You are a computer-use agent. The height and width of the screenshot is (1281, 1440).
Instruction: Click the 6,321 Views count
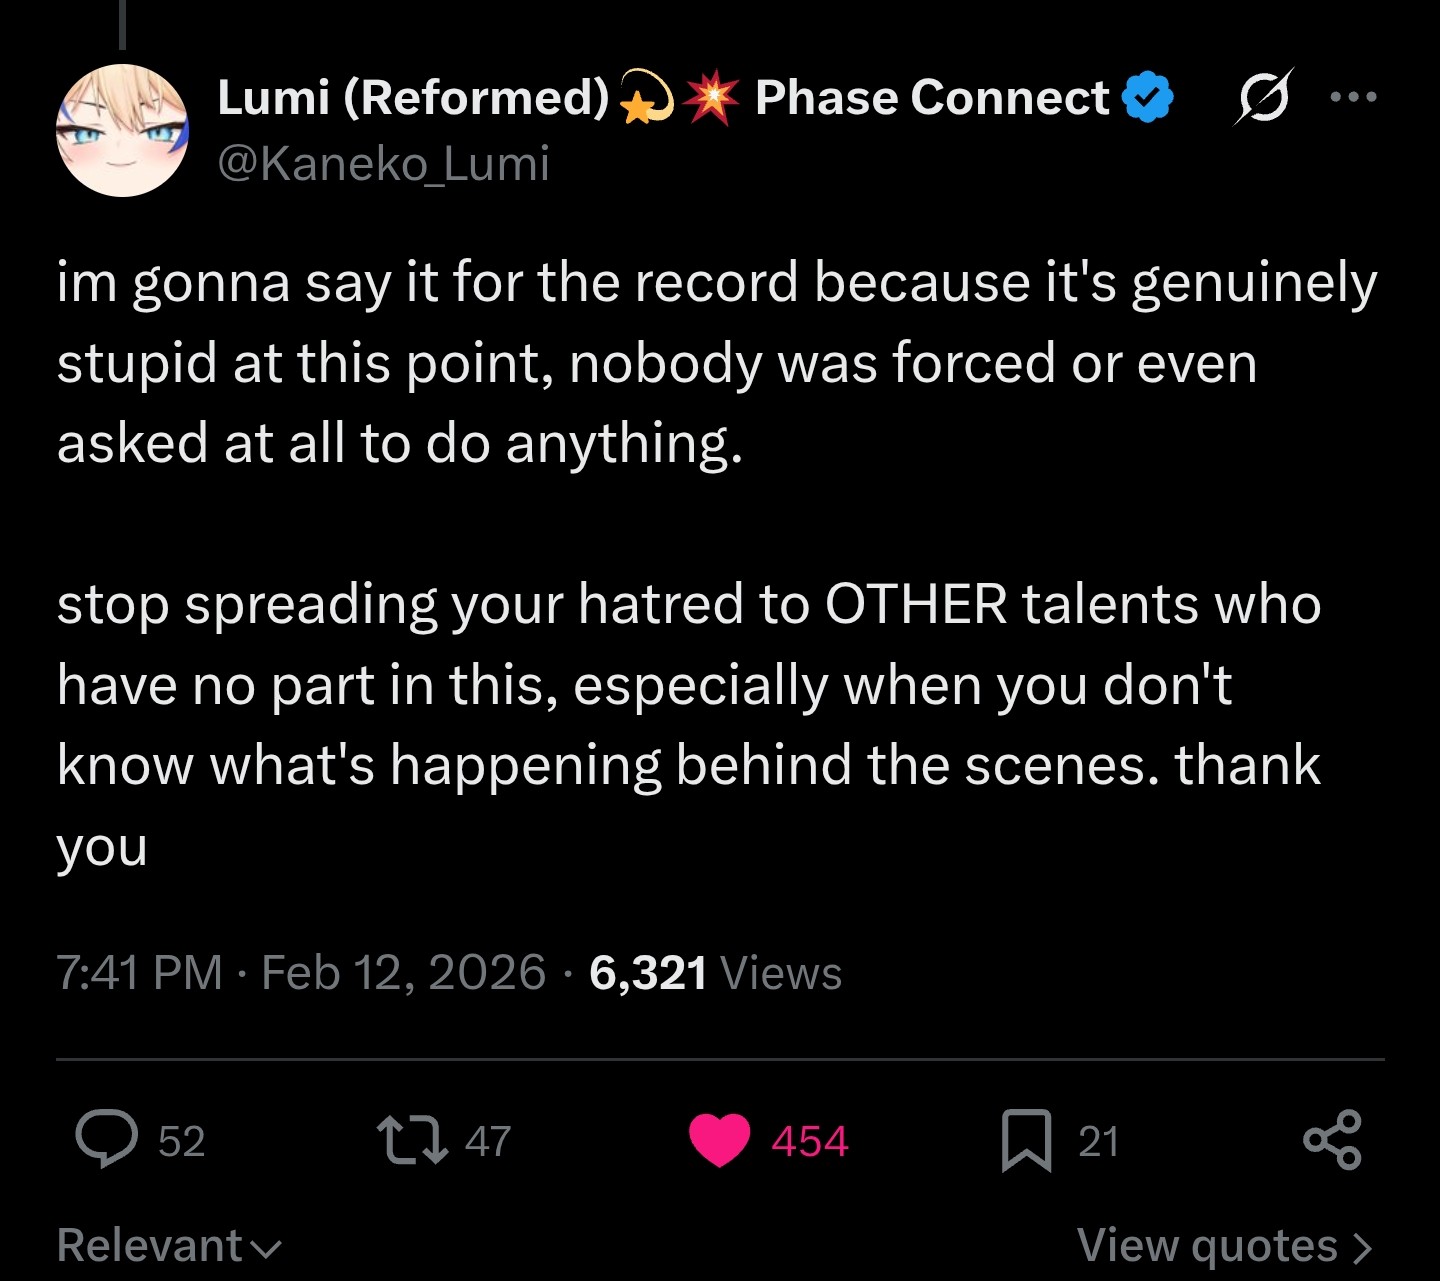(715, 973)
